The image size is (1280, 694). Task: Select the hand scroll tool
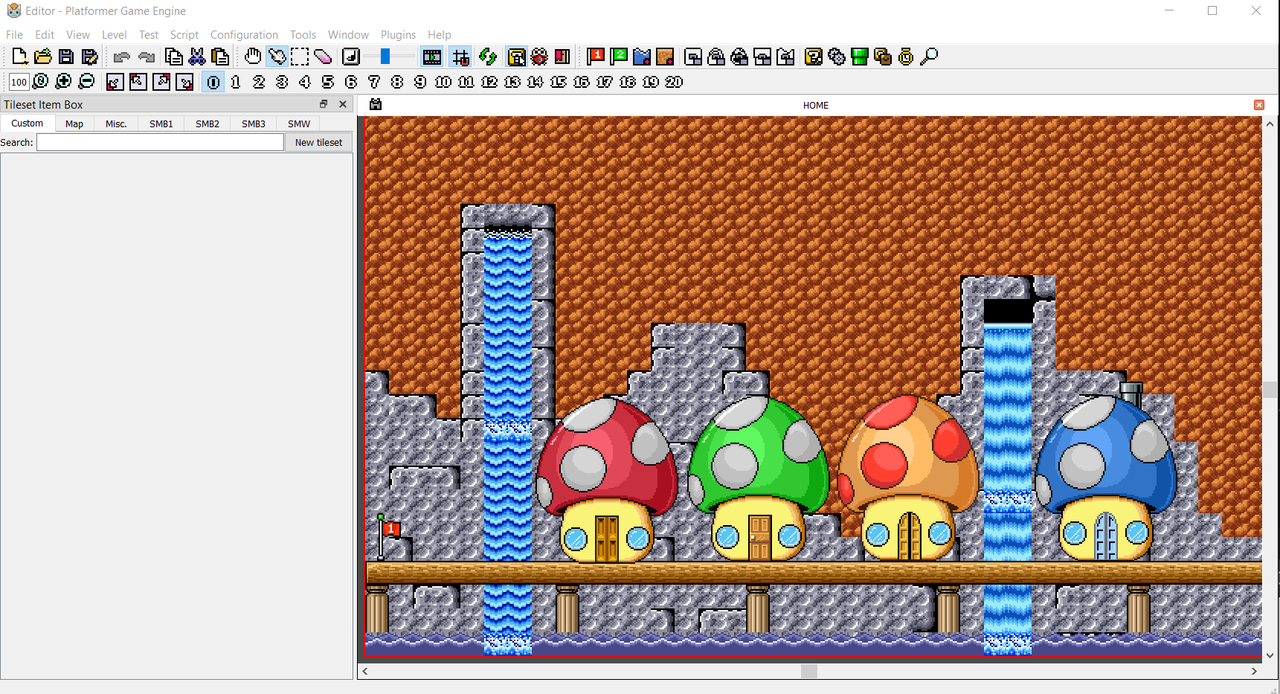pos(253,57)
